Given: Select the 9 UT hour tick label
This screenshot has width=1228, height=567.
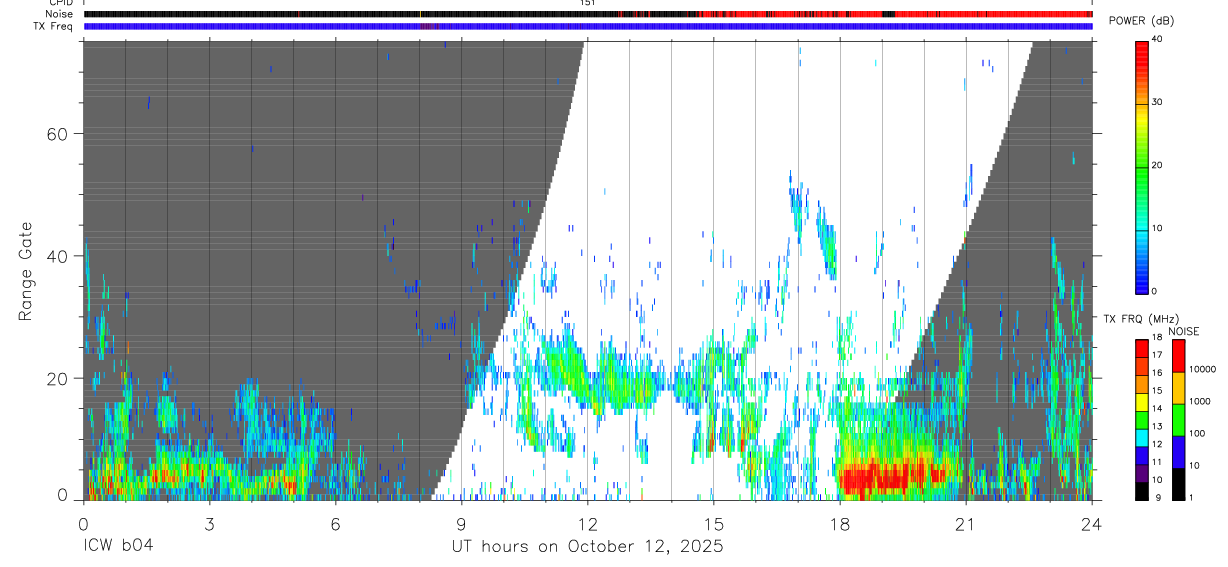Looking at the screenshot, I should pyautogui.click(x=461, y=523).
